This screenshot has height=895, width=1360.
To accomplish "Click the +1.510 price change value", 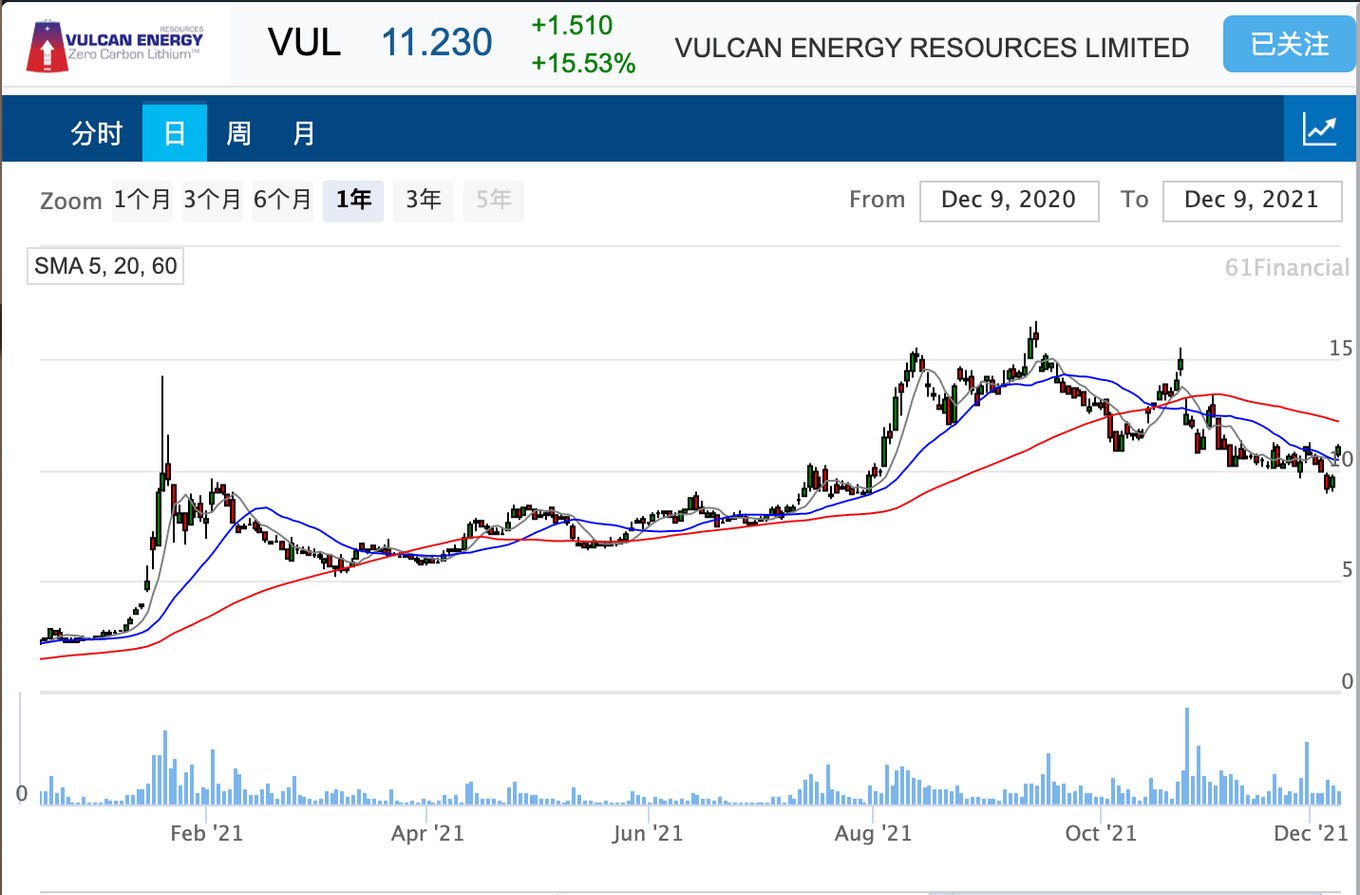I will coord(572,25).
